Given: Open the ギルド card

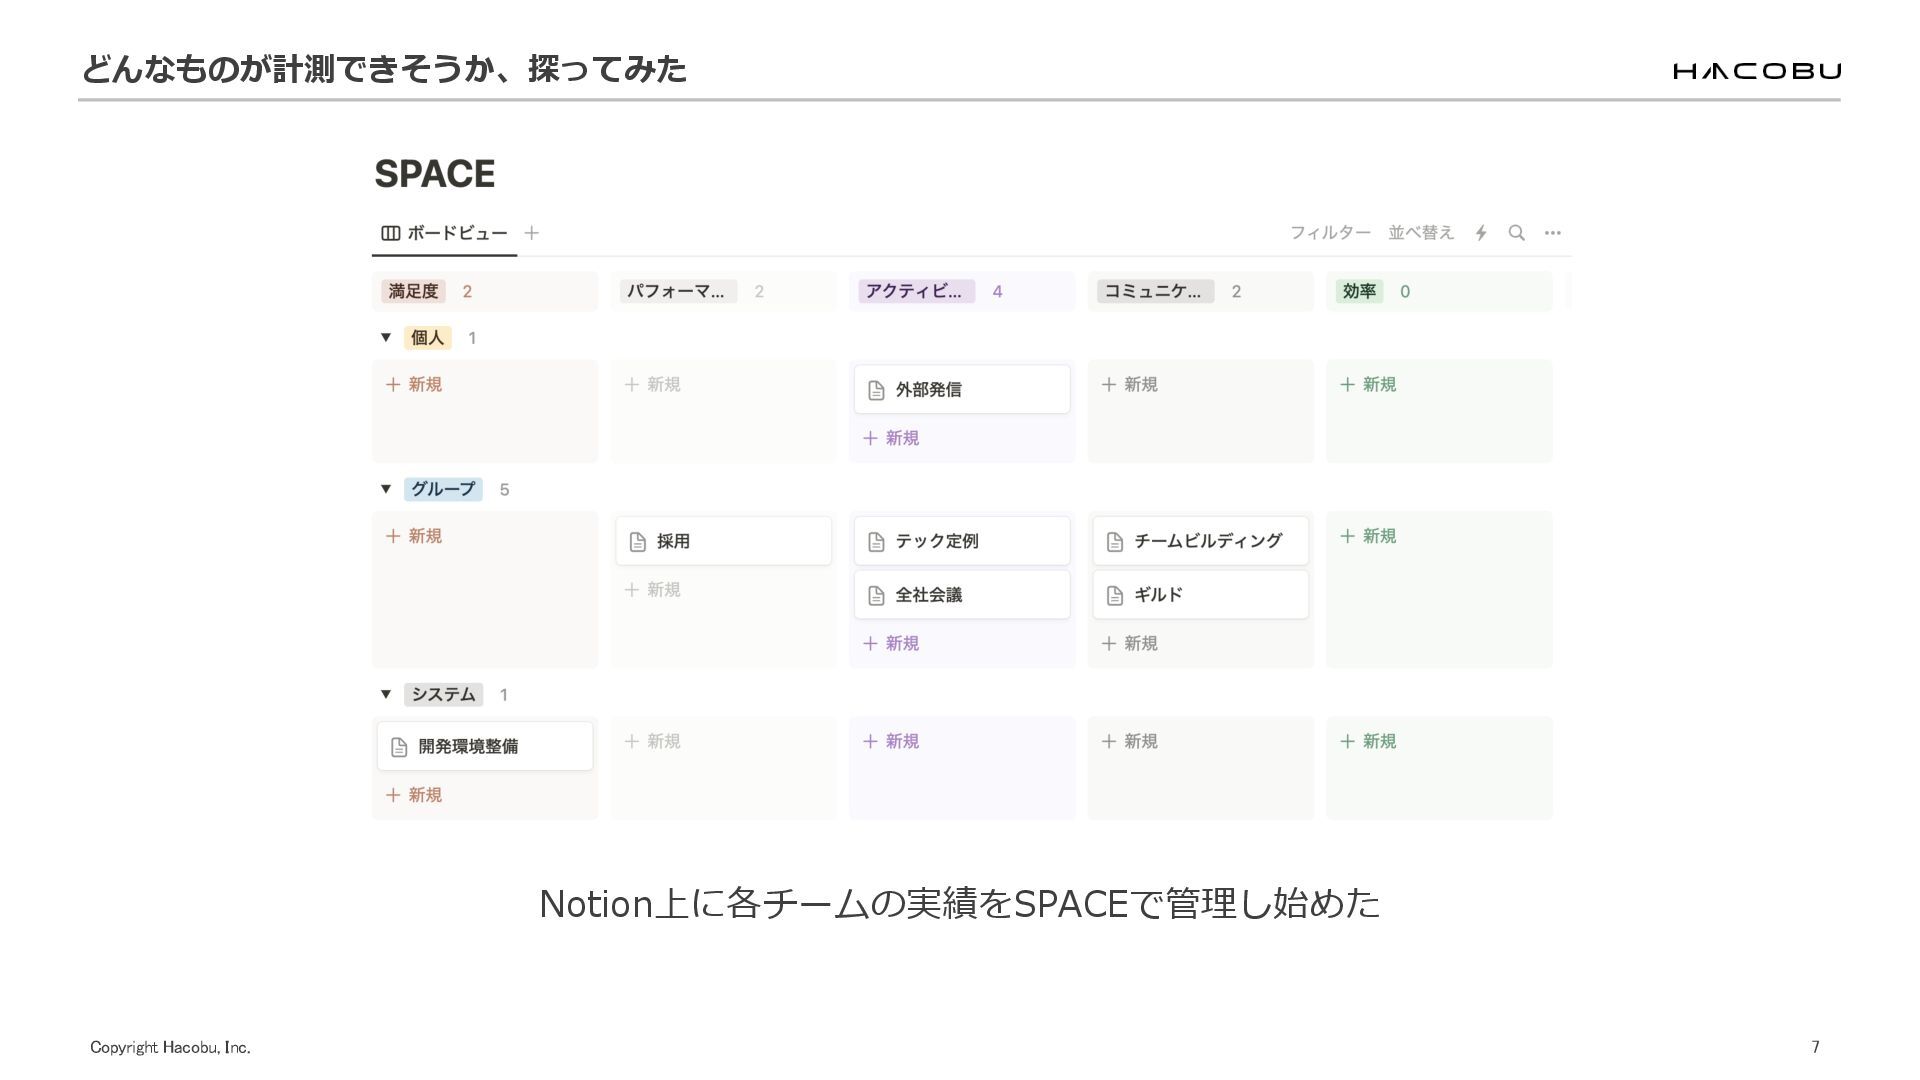Looking at the screenshot, I should [x=1201, y=595].
